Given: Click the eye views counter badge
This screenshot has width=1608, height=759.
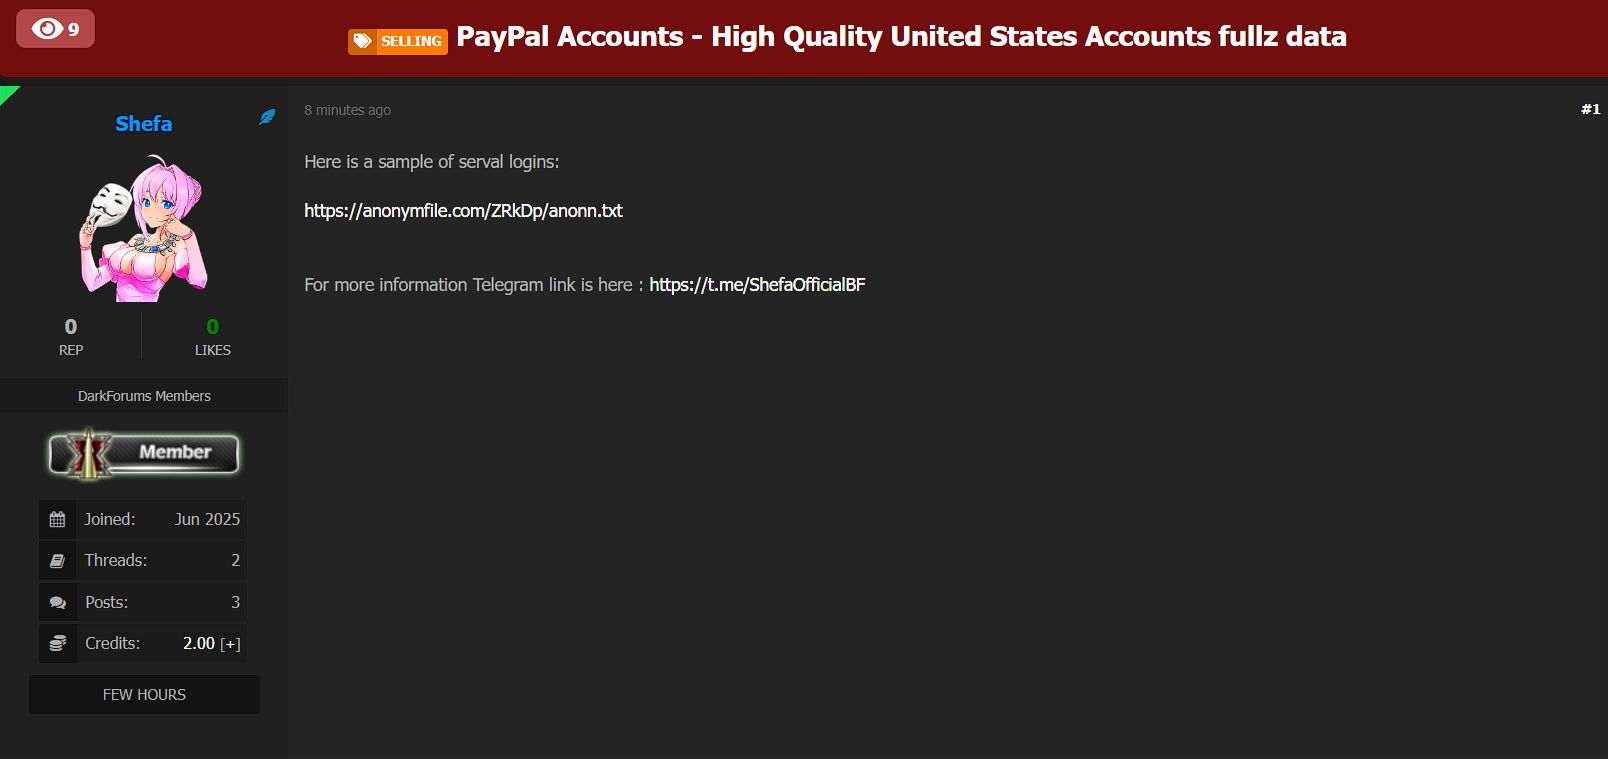Looking at the screenshot, I should (x=55, y=29).
